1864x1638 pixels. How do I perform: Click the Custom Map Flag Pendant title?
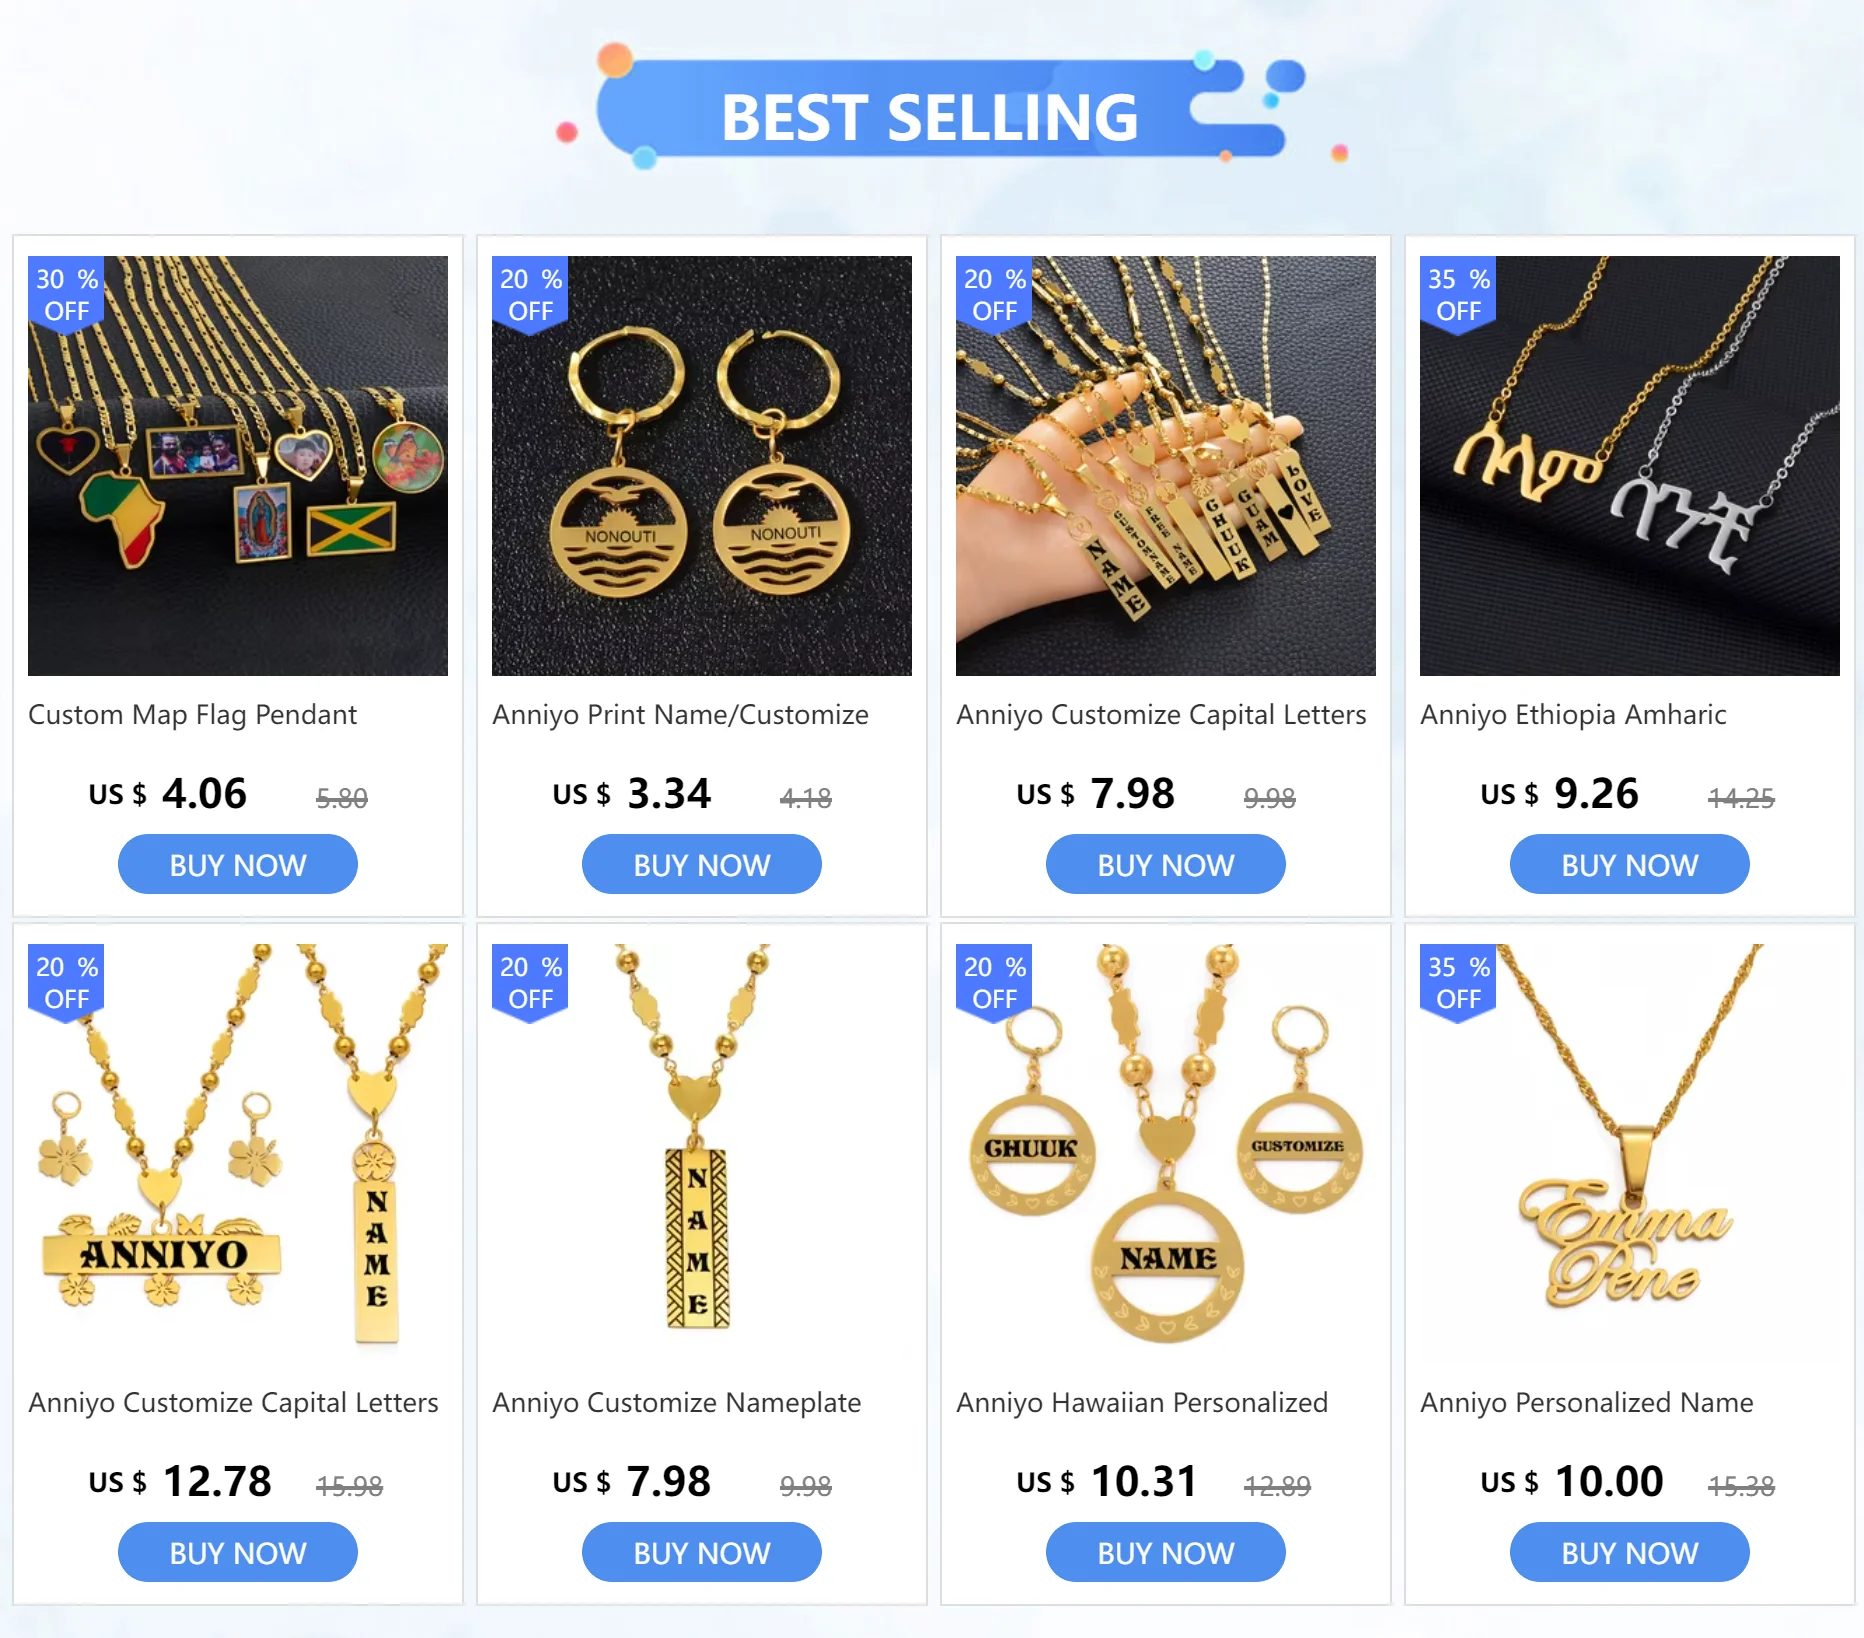[x=192, y=715]
